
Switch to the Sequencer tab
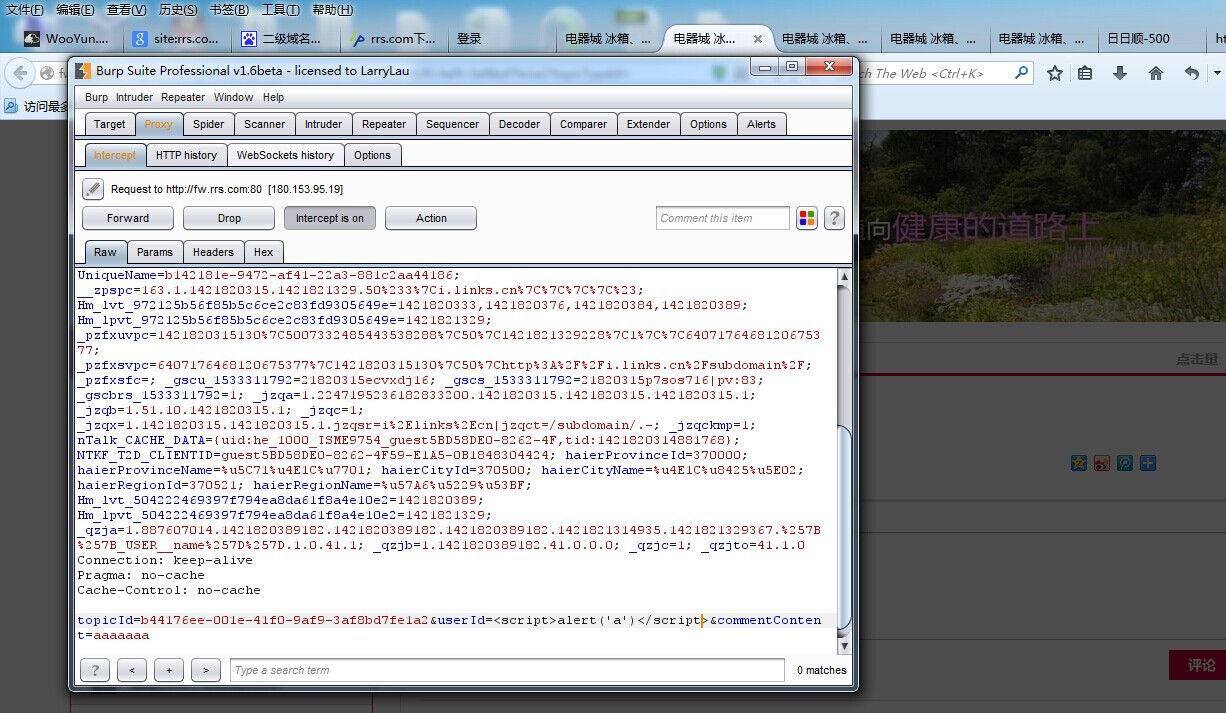tap(452, 124)
